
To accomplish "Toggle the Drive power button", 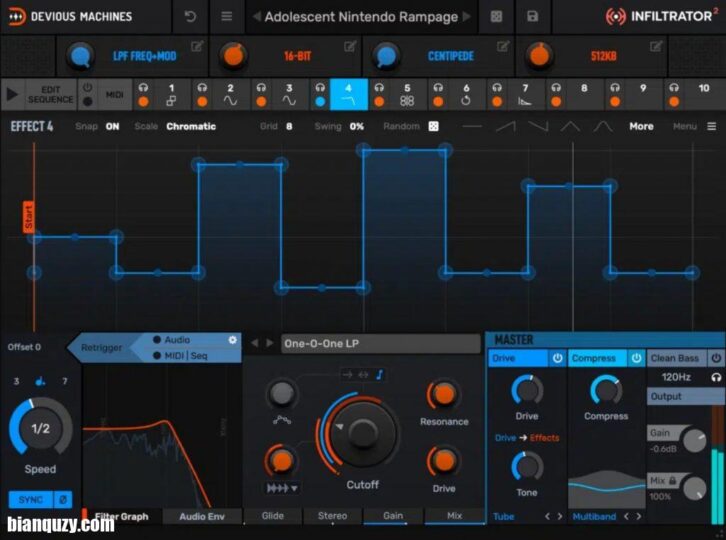I will tap(556, 358).
